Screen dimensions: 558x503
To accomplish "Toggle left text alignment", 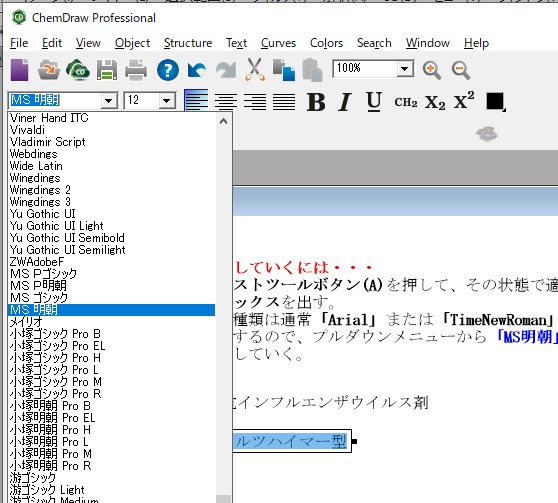I will pos(196,101).
